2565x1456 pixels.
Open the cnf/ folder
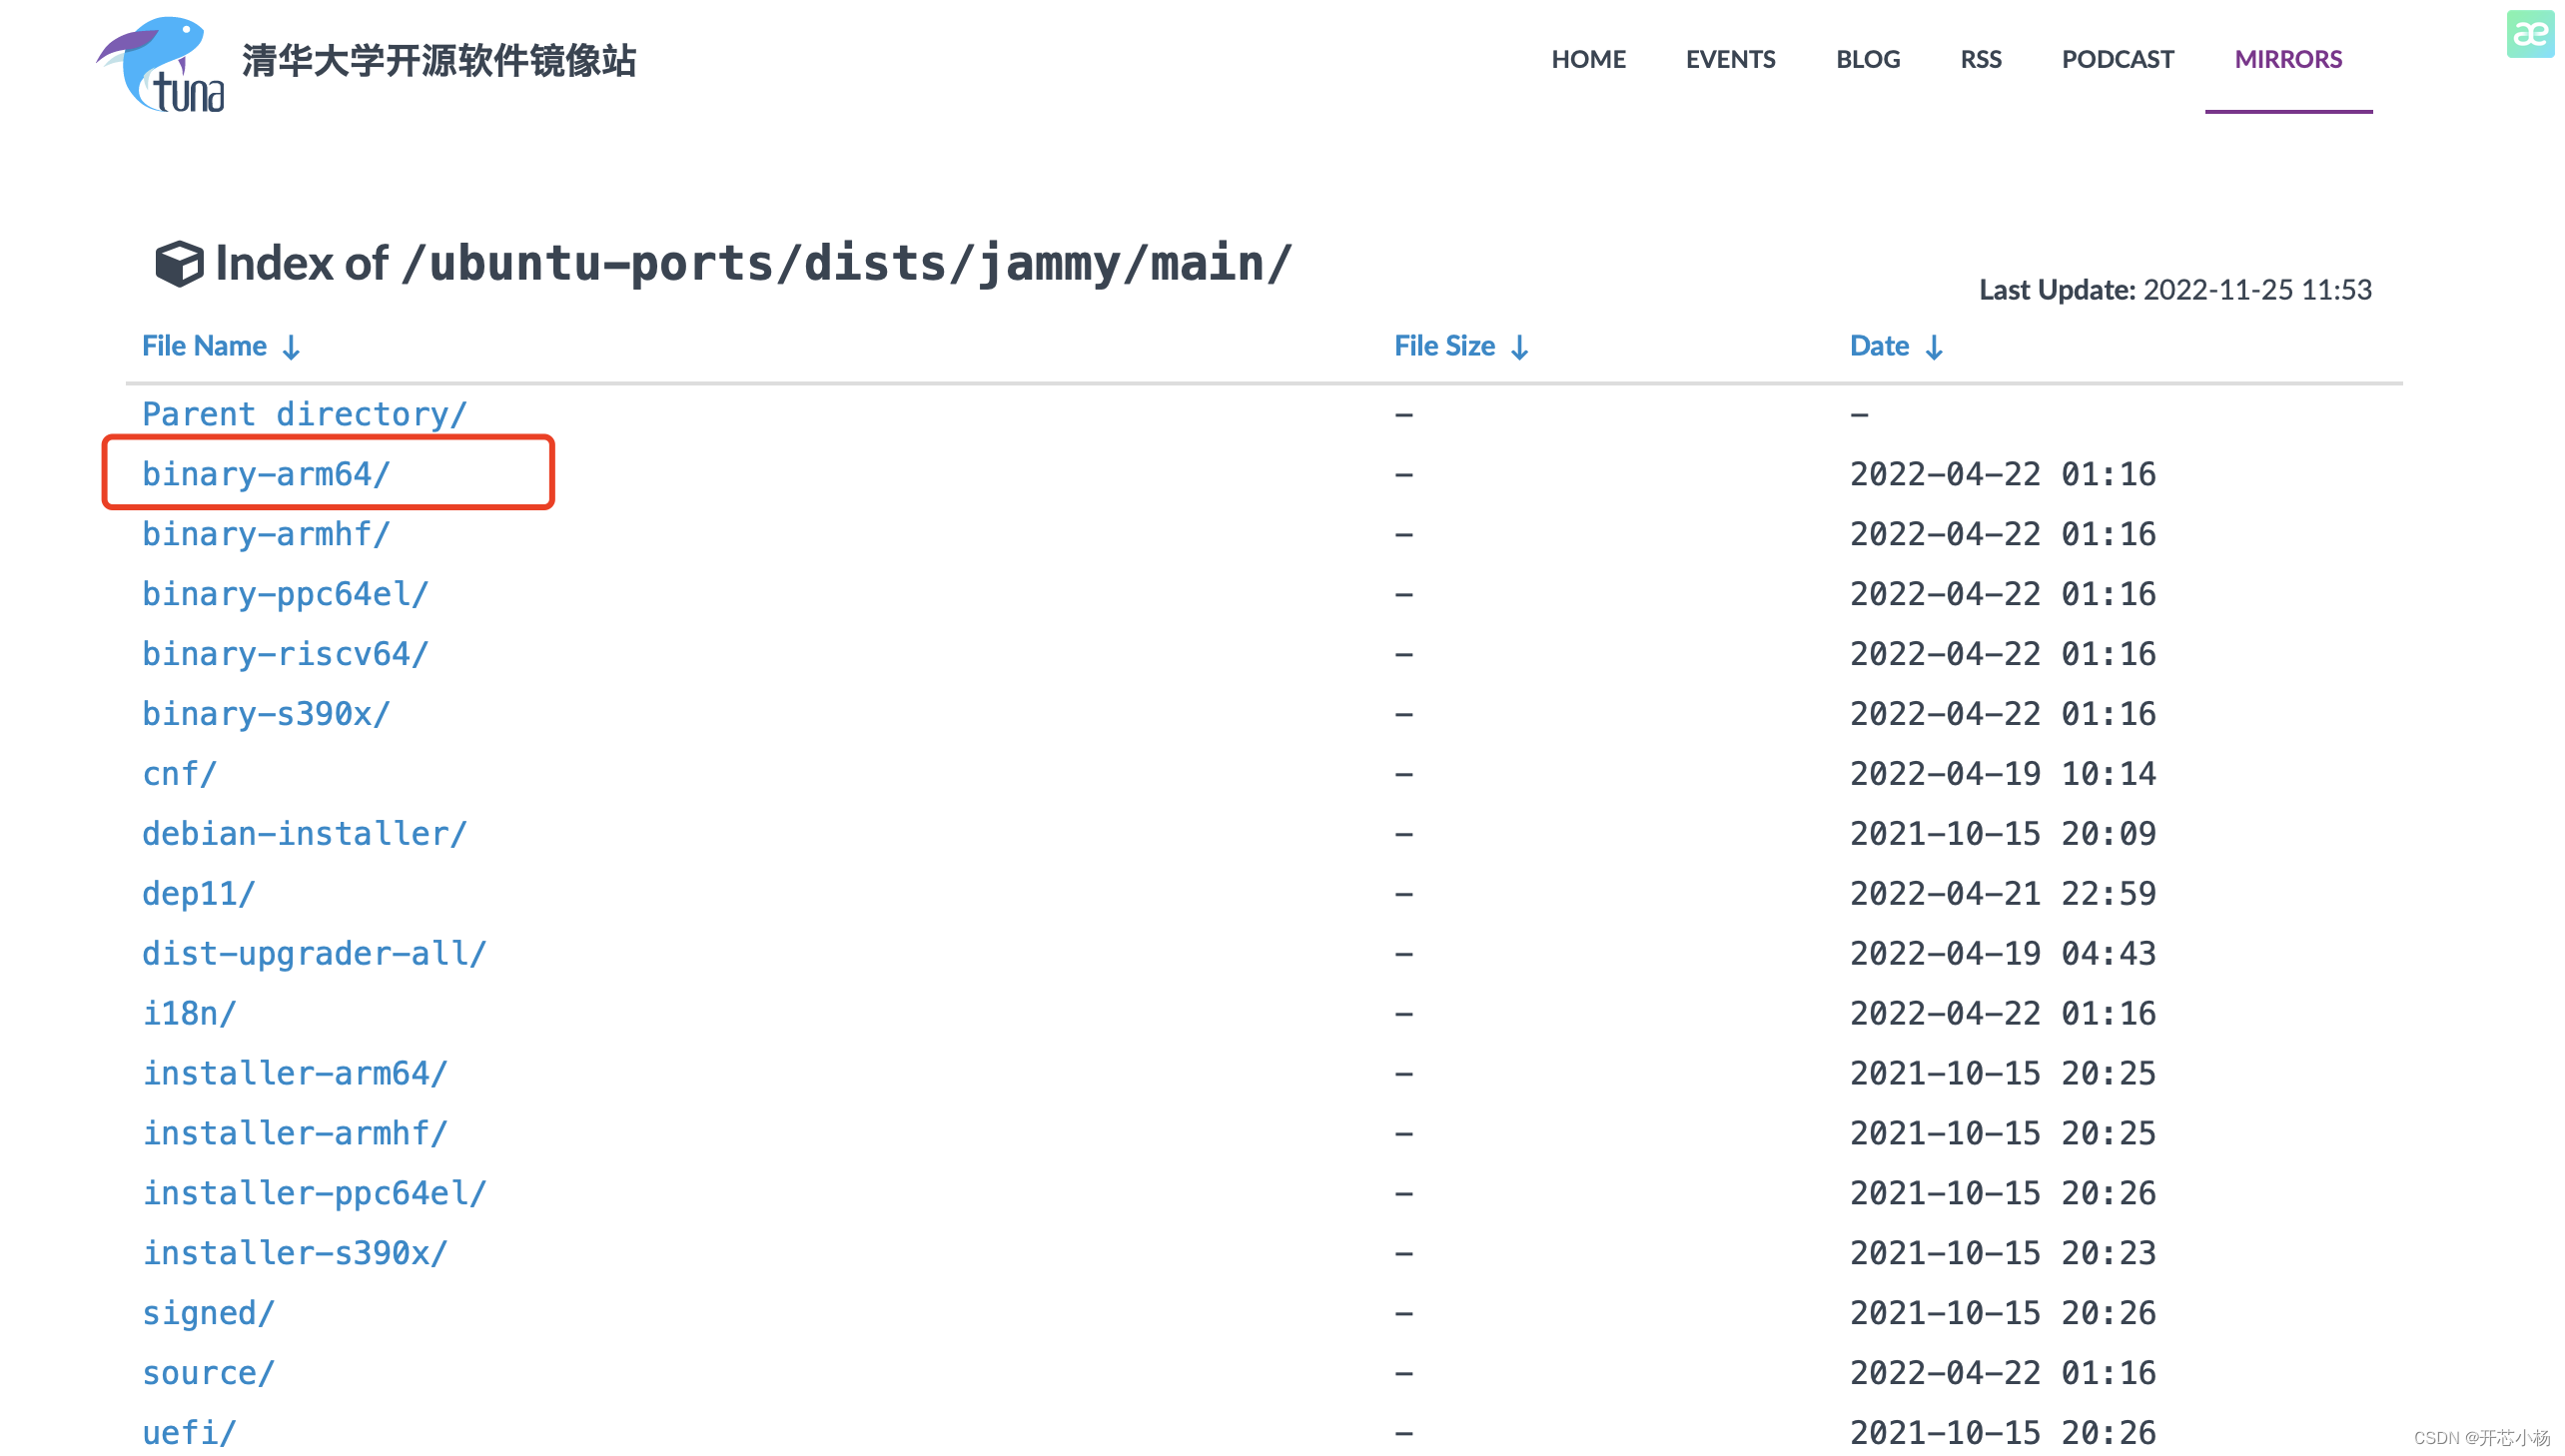(179, 774)
